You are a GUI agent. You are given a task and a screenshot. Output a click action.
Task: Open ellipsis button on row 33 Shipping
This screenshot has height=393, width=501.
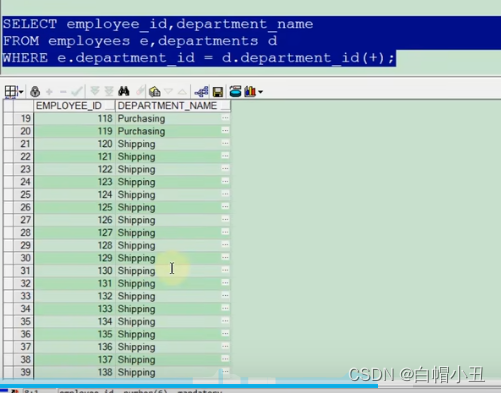click(225, 296)
